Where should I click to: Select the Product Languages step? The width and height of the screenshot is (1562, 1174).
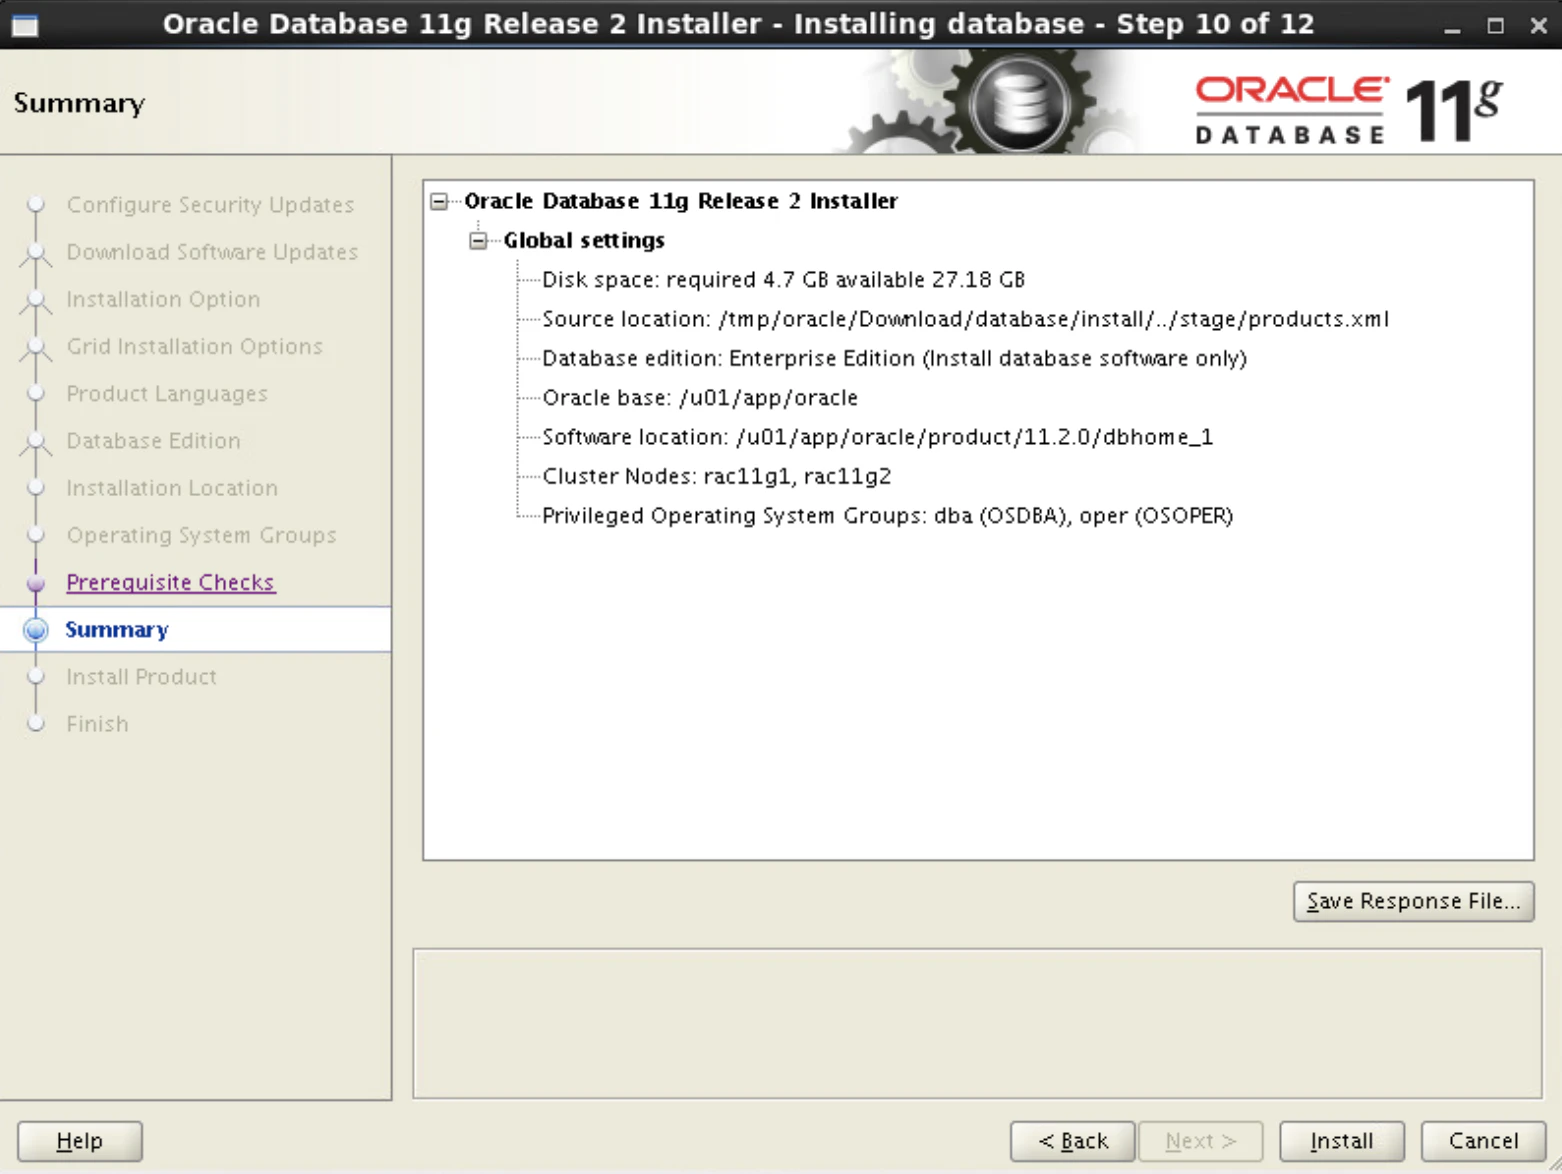167,394
